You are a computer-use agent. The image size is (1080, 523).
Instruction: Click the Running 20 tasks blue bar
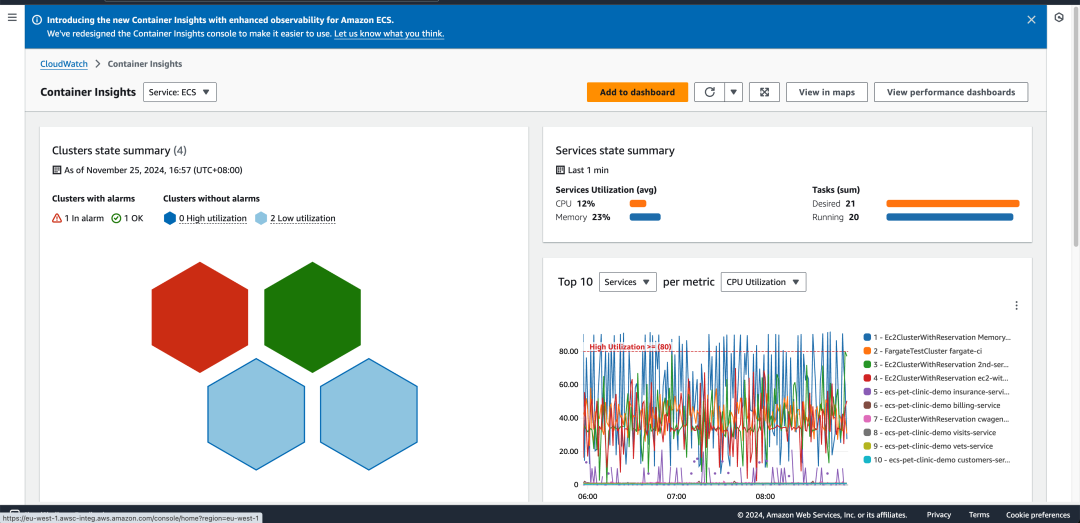point(950,217)
